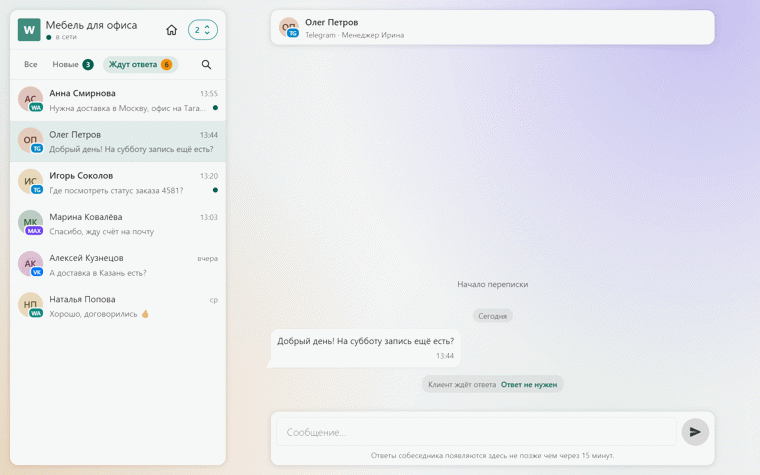Click Алексей Кузнецов's avatar with VK badge

pyautogui.click(x=31, y=264)
